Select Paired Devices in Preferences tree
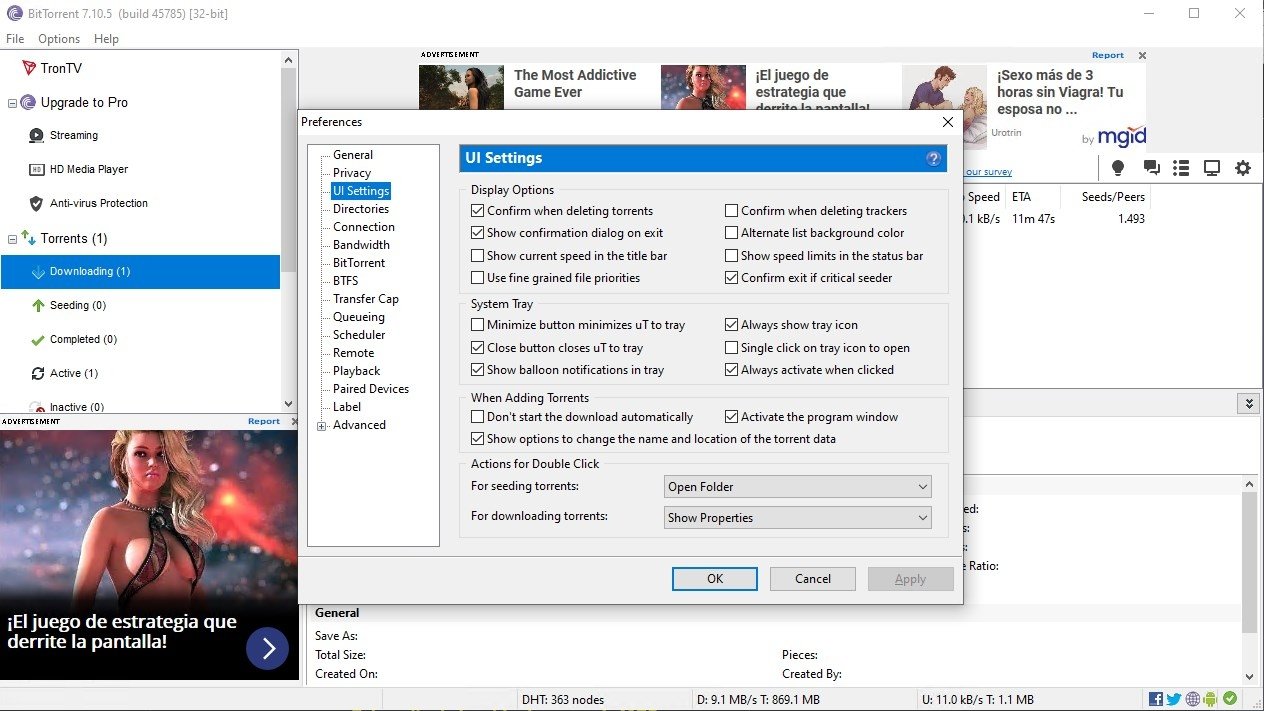This screenshot has height=711, width=1264. 371,389
